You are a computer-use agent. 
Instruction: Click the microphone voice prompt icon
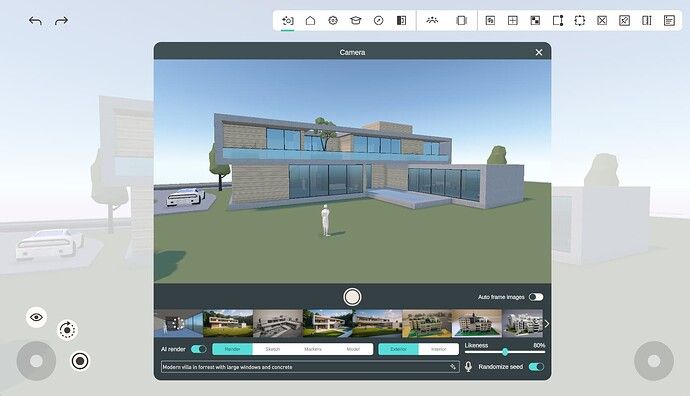(468, 367)
